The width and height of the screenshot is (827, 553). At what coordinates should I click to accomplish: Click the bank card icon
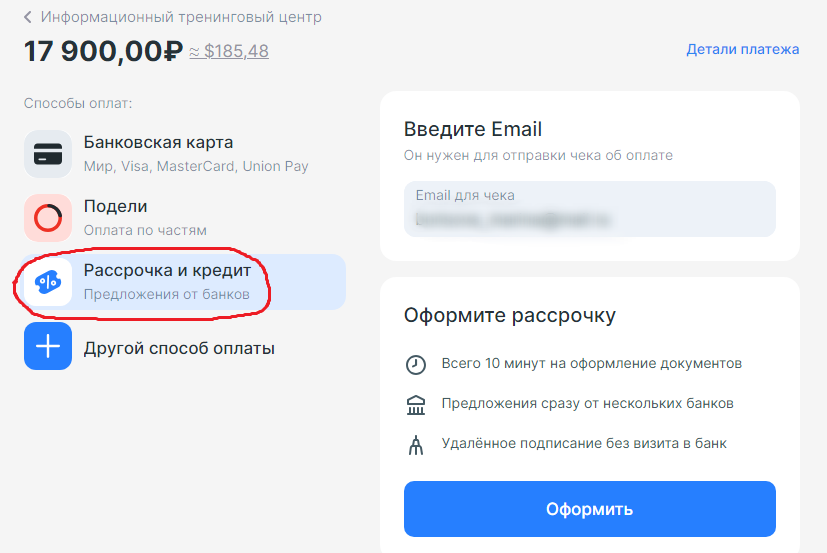tap(48, 154)
